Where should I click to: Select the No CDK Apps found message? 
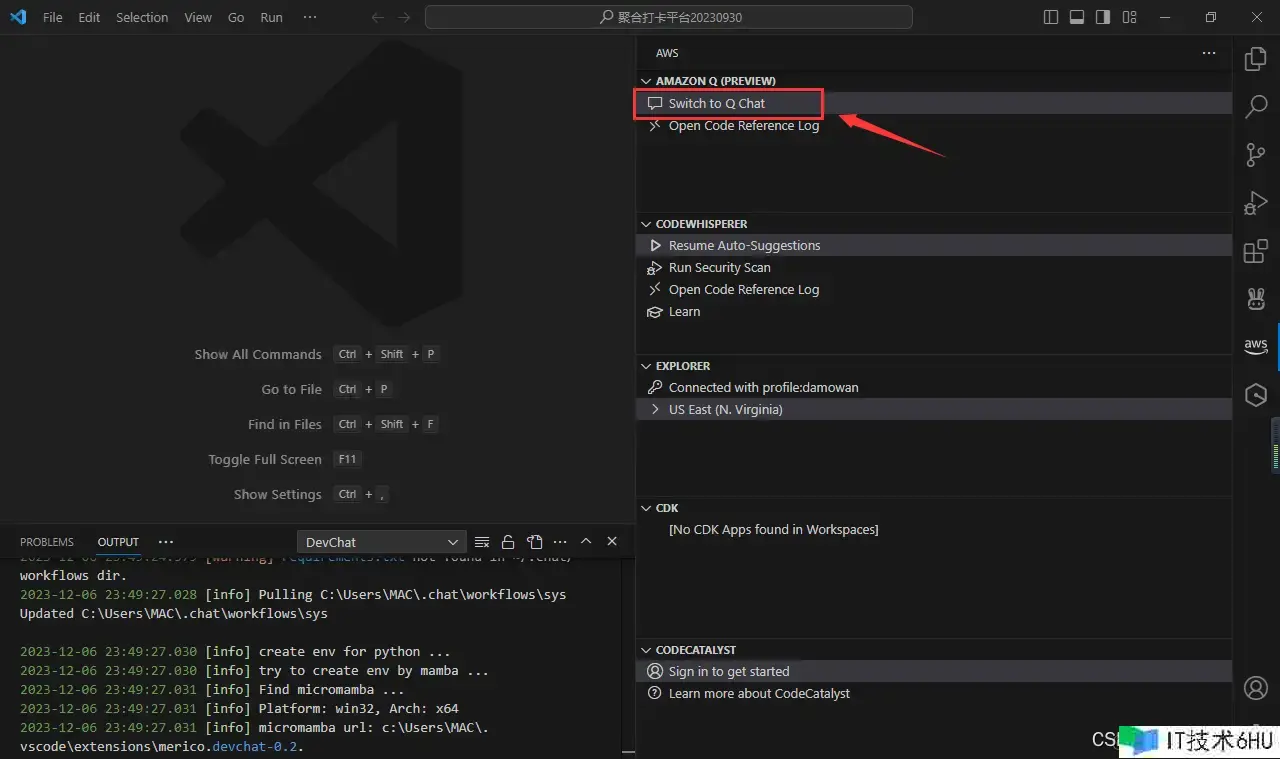pos(773,529)
